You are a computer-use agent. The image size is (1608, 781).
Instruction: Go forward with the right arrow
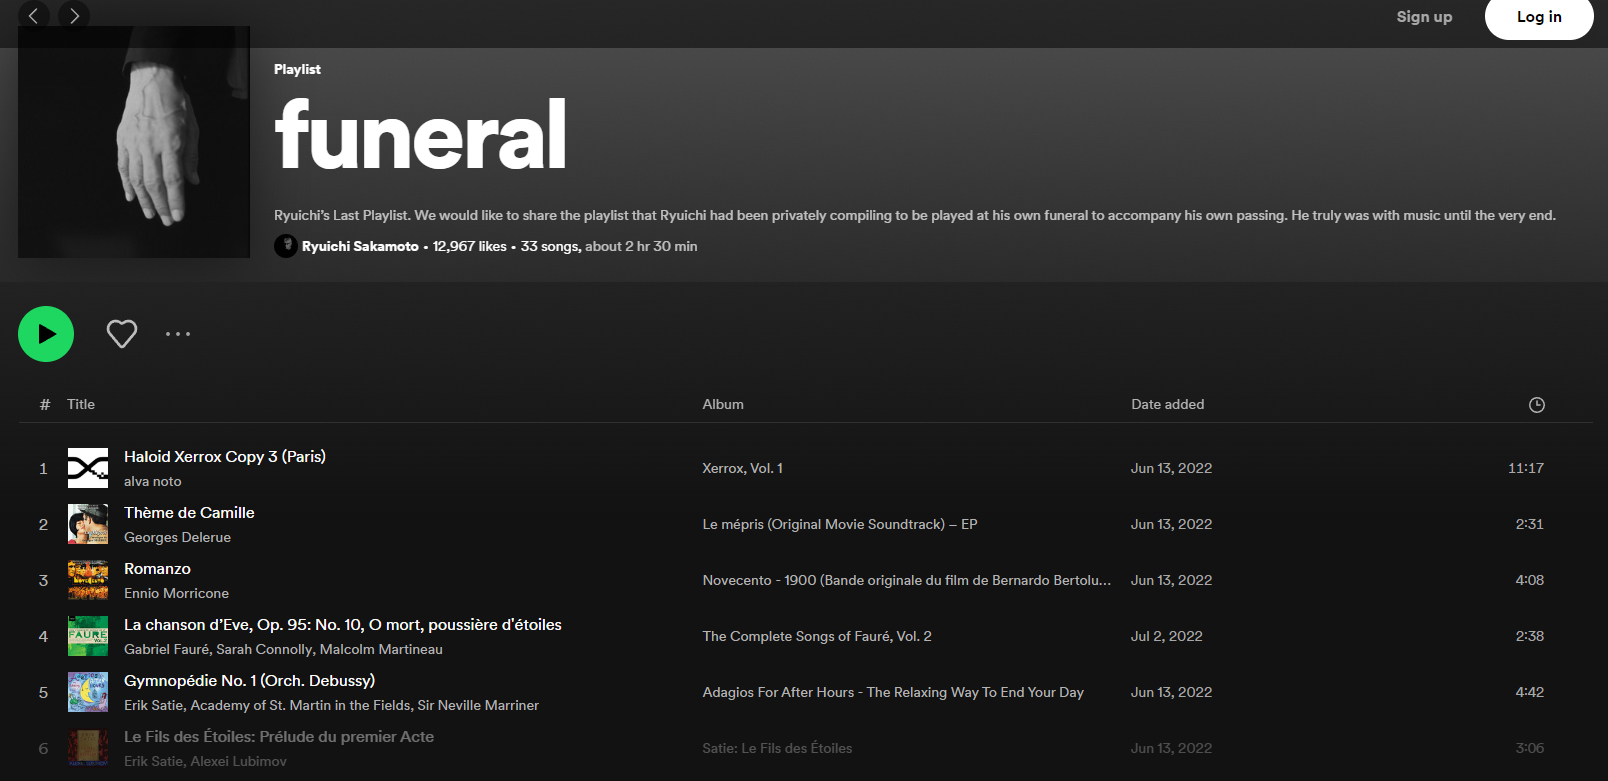point(74,15)
